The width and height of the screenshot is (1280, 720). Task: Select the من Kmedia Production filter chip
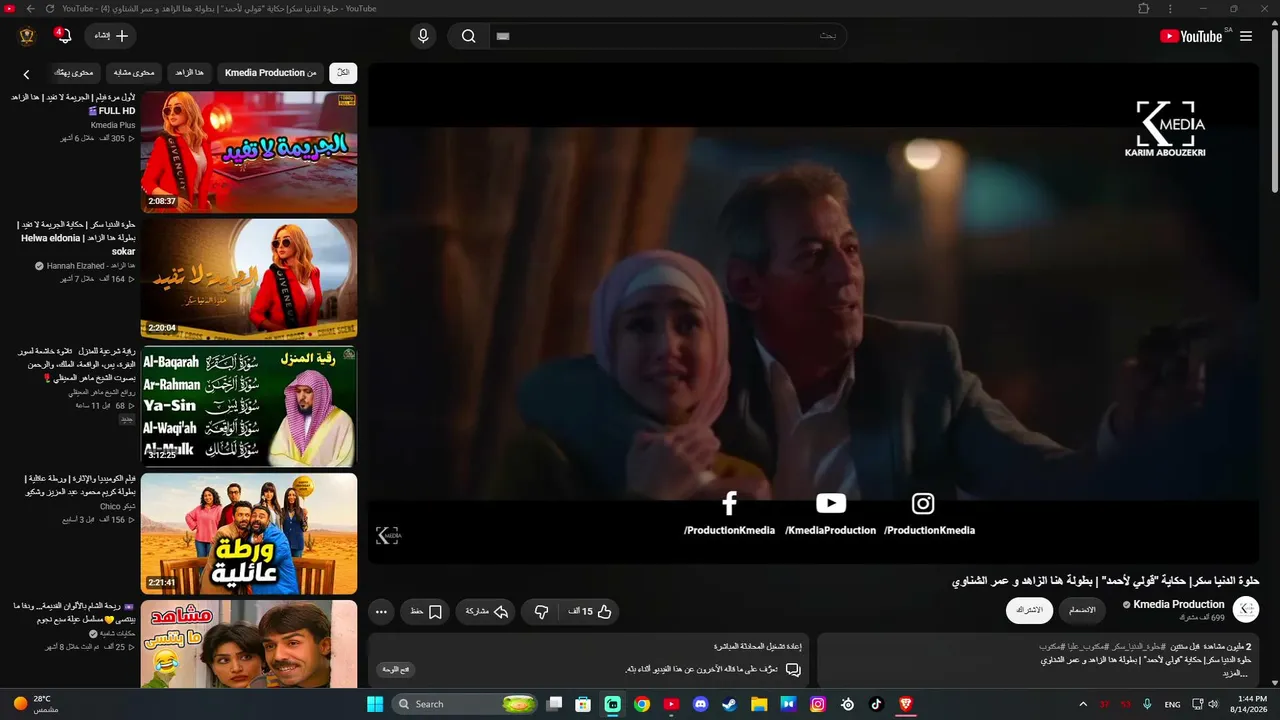[x=270, y=73]
